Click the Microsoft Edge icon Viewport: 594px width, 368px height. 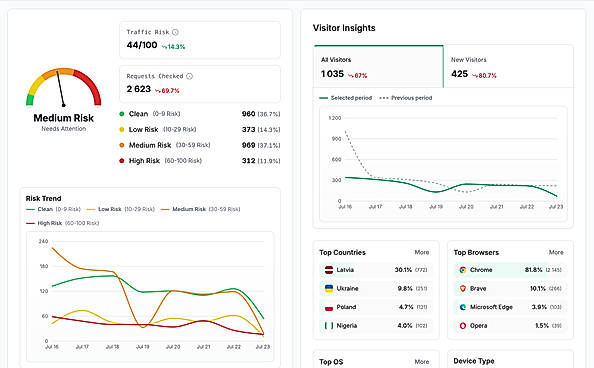(463, 307)
